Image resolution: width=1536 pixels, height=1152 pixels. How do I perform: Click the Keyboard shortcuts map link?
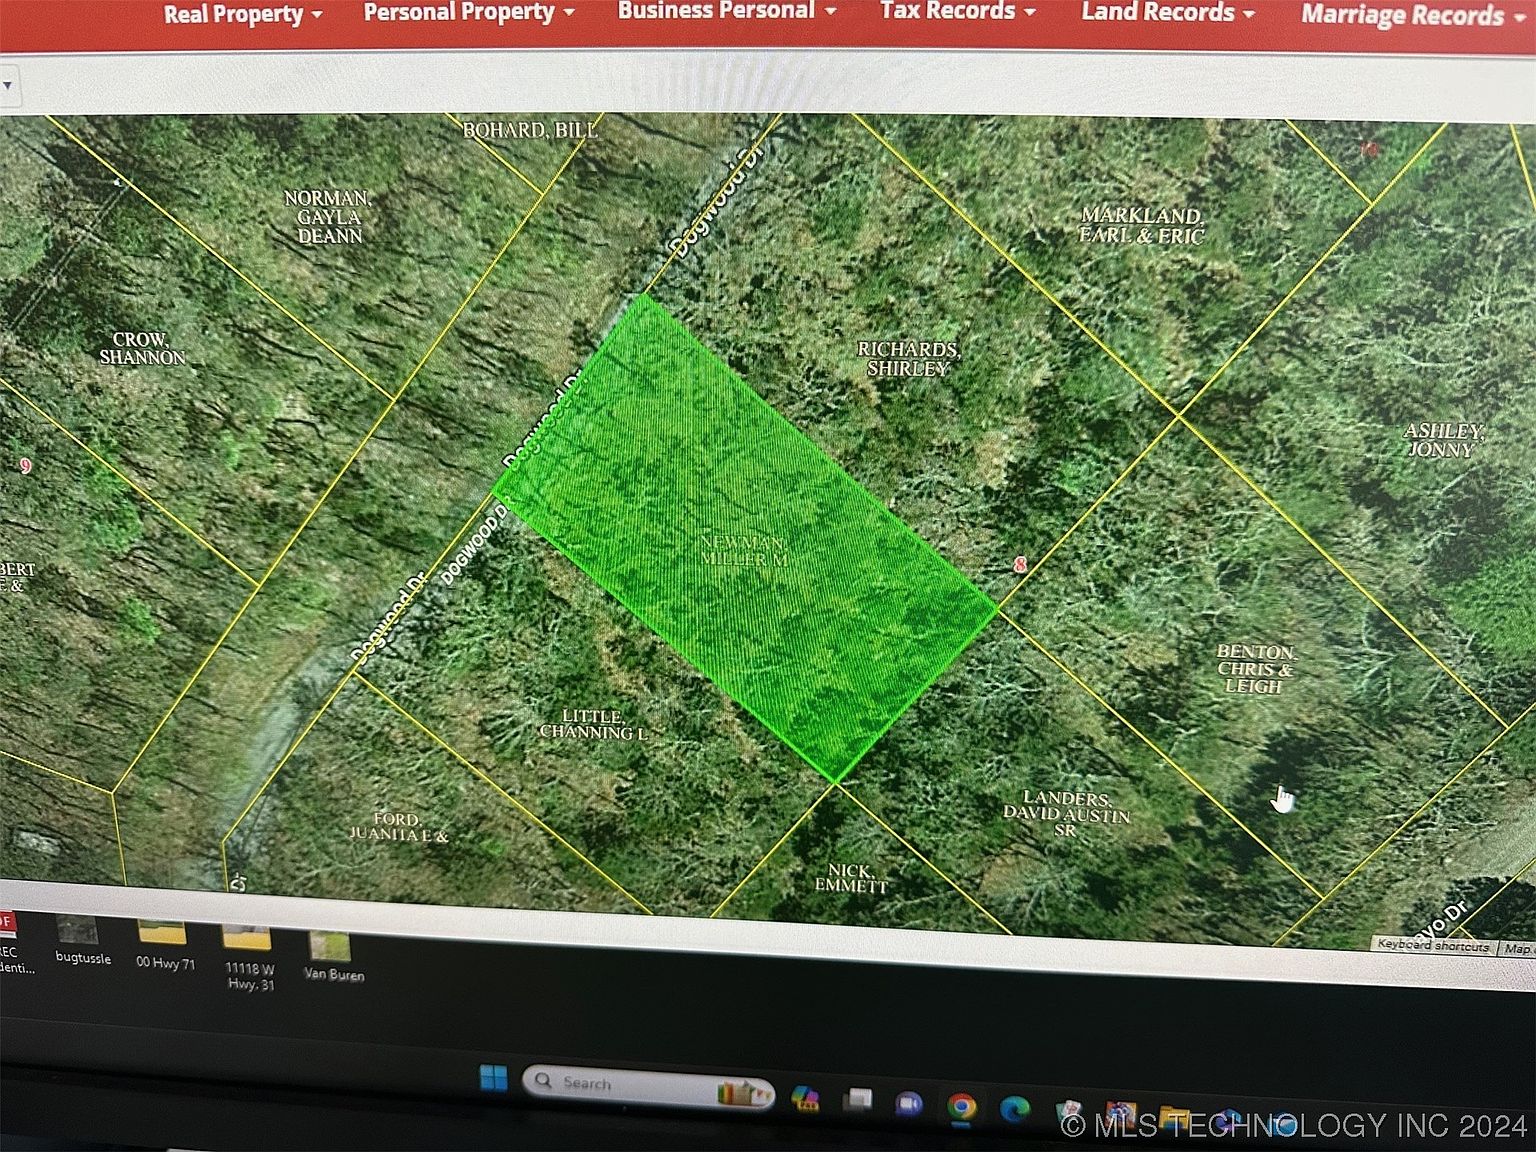click(x=1432, y=945)
